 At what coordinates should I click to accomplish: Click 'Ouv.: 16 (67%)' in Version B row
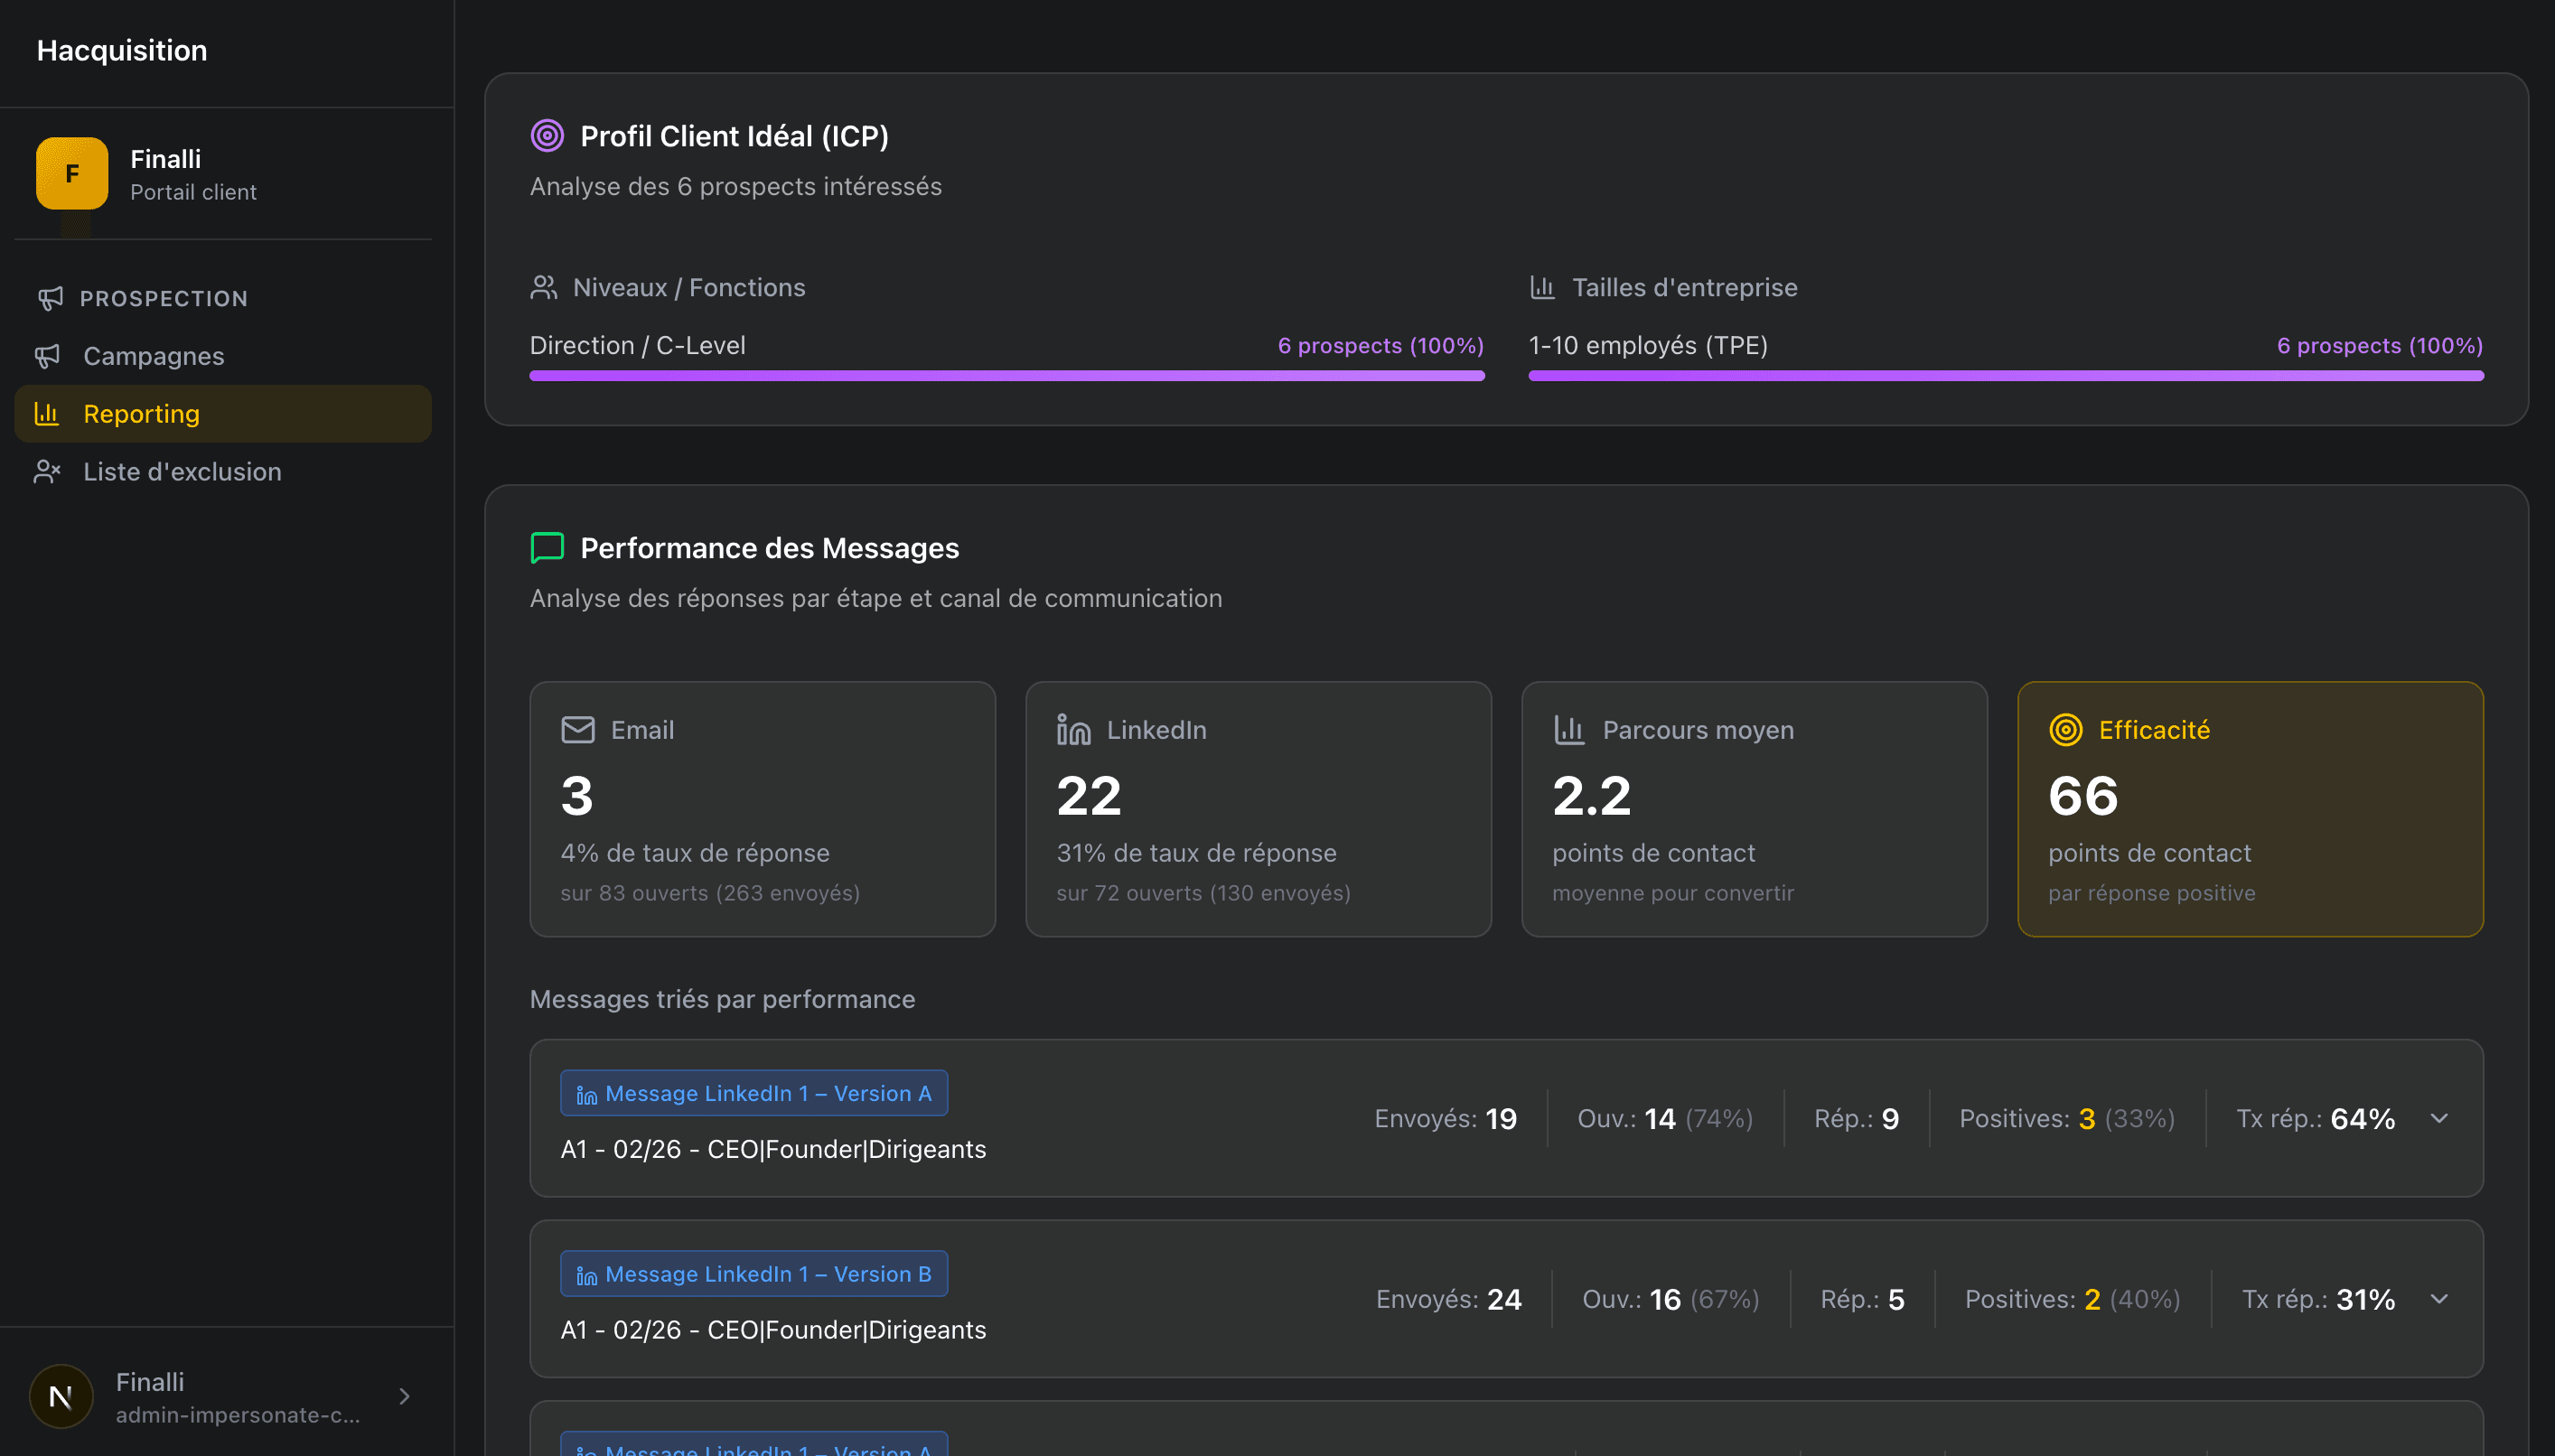1671,1298
